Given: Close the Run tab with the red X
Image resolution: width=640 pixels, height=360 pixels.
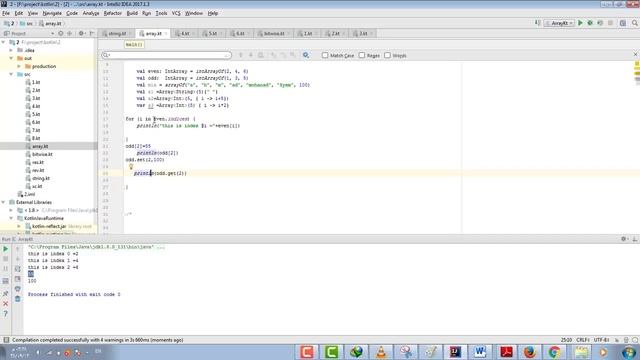Looking at the screenshot, I should tap(6, 304).
